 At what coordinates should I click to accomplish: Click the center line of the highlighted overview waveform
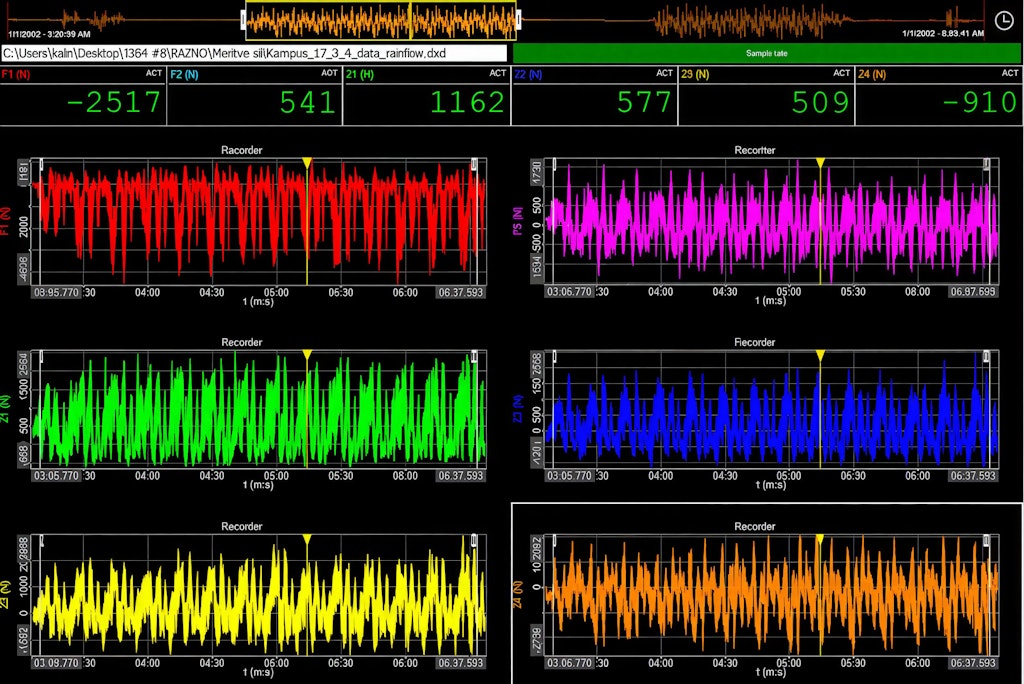pyautogui.click(x=410, y=21)
